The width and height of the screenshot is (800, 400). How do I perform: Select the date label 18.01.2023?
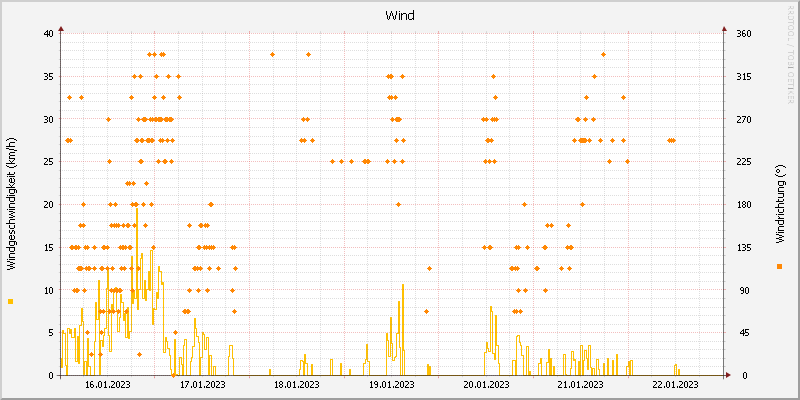pos(297,384)
